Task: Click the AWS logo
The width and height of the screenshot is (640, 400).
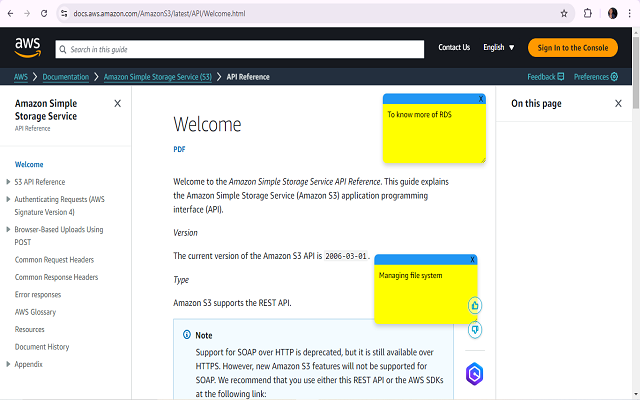Action: 28,48
